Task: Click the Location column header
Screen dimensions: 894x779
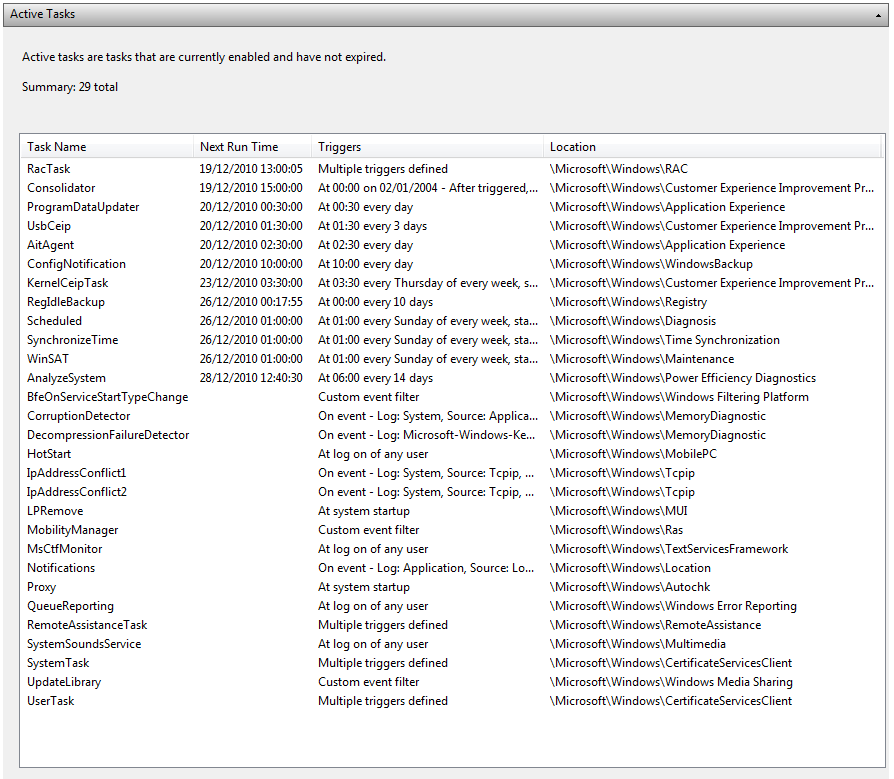Action: tap(713, 147)
